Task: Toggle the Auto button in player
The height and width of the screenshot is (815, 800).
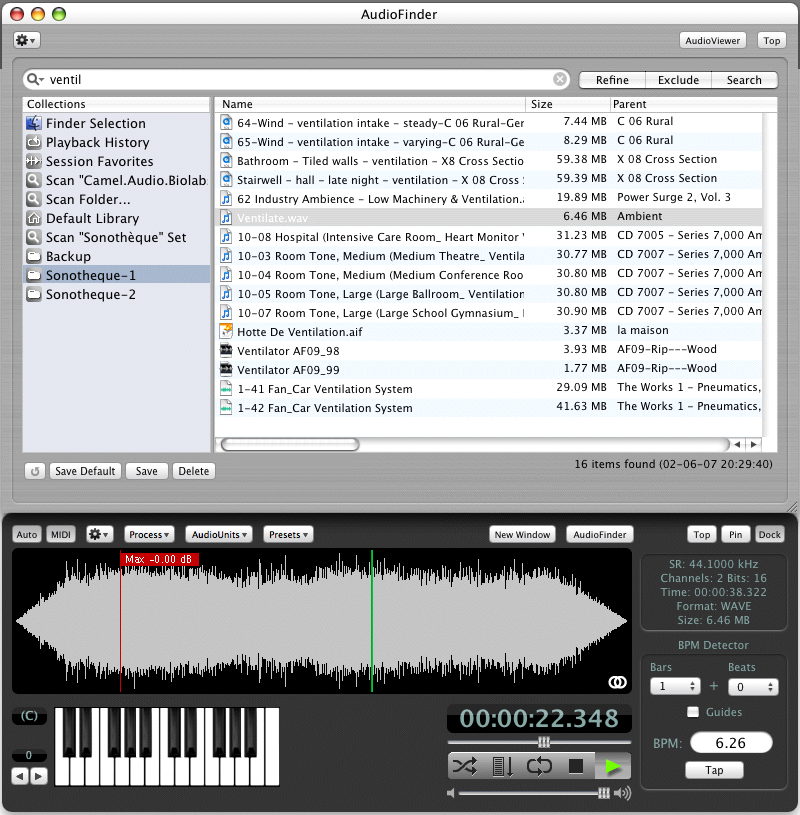Action: pos(27,535)
